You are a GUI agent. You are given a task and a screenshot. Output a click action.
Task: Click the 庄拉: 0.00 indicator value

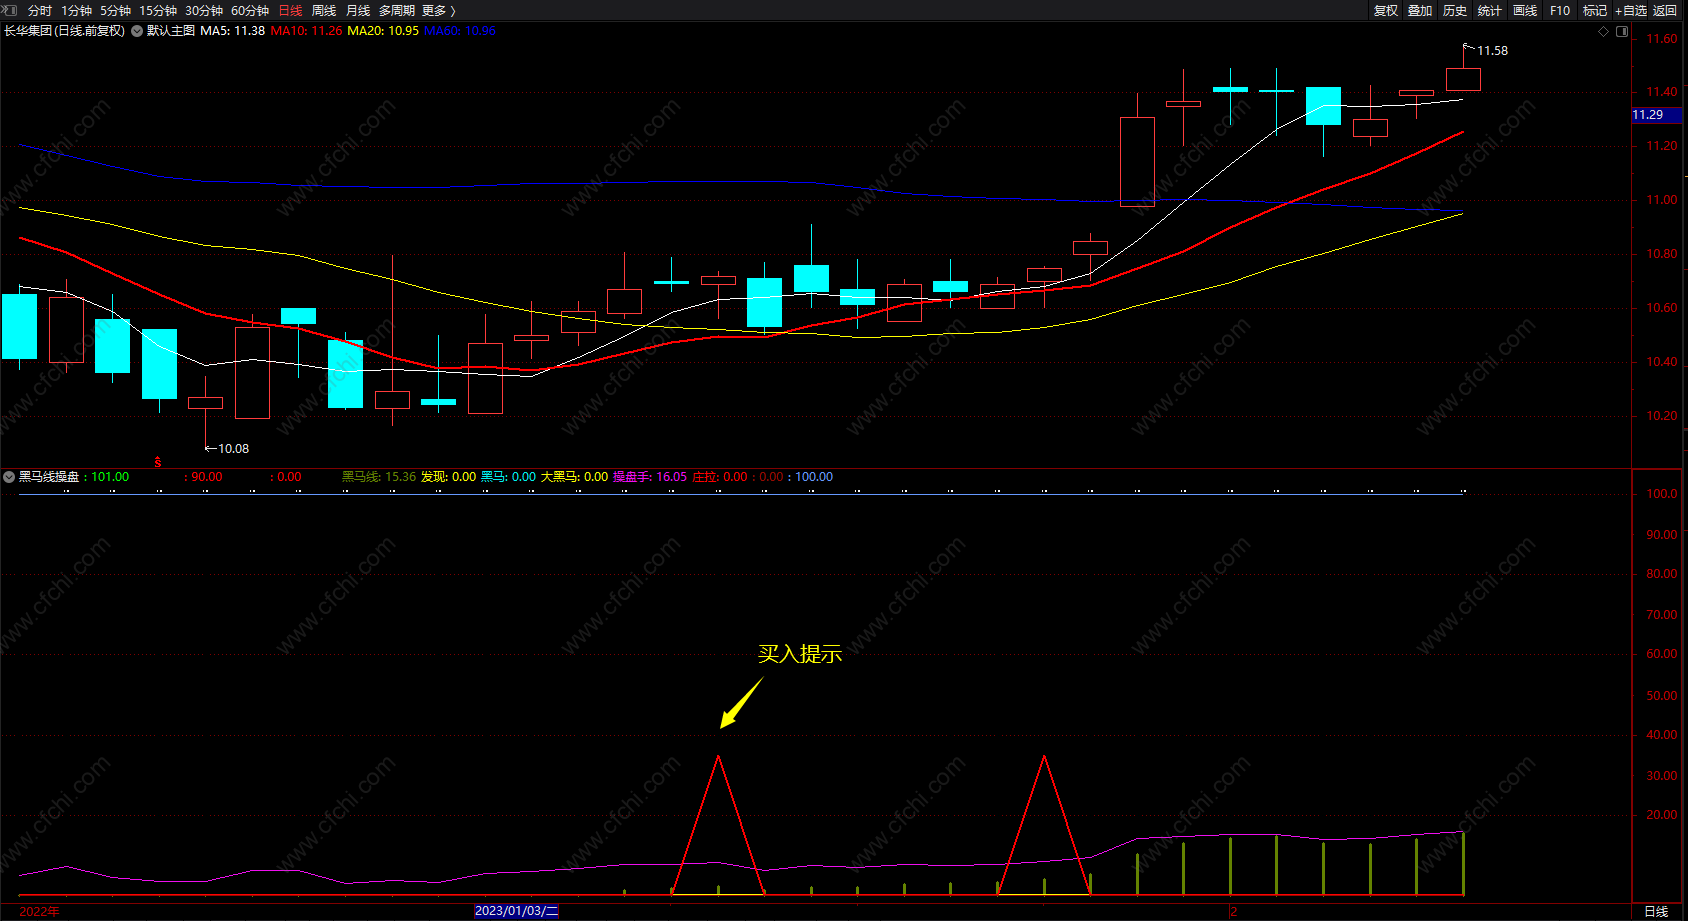pos(720,477)
